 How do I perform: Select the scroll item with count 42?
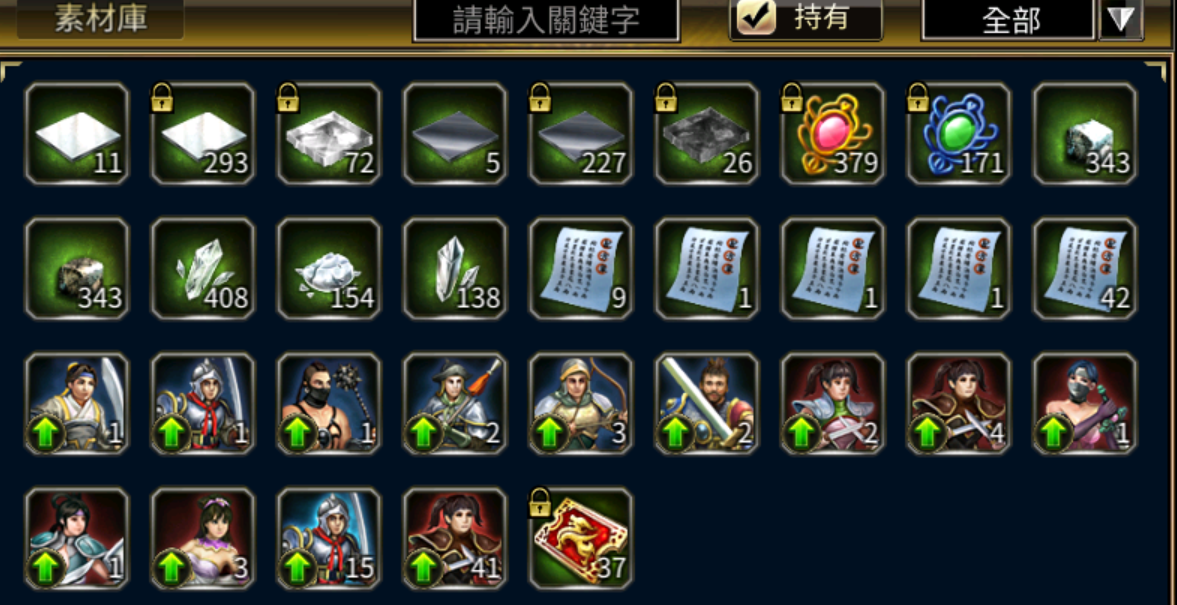1085,269
